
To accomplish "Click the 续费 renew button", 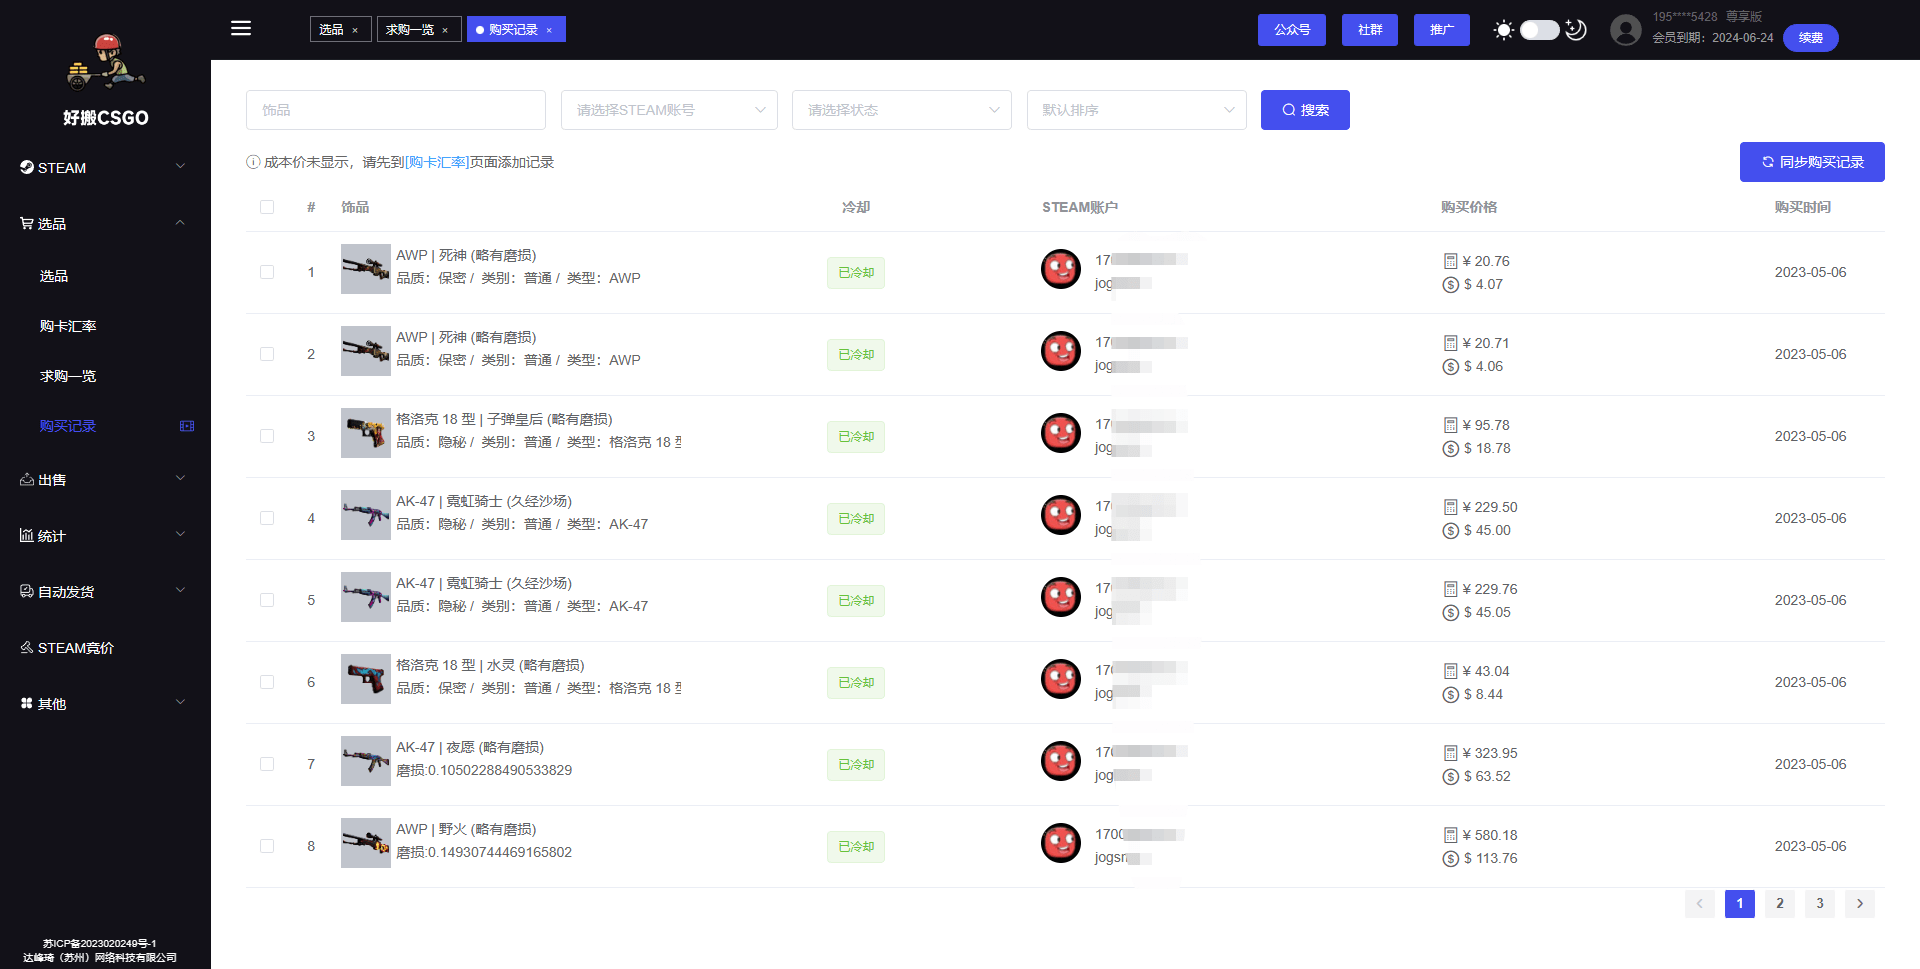I will pos(1811,38).
